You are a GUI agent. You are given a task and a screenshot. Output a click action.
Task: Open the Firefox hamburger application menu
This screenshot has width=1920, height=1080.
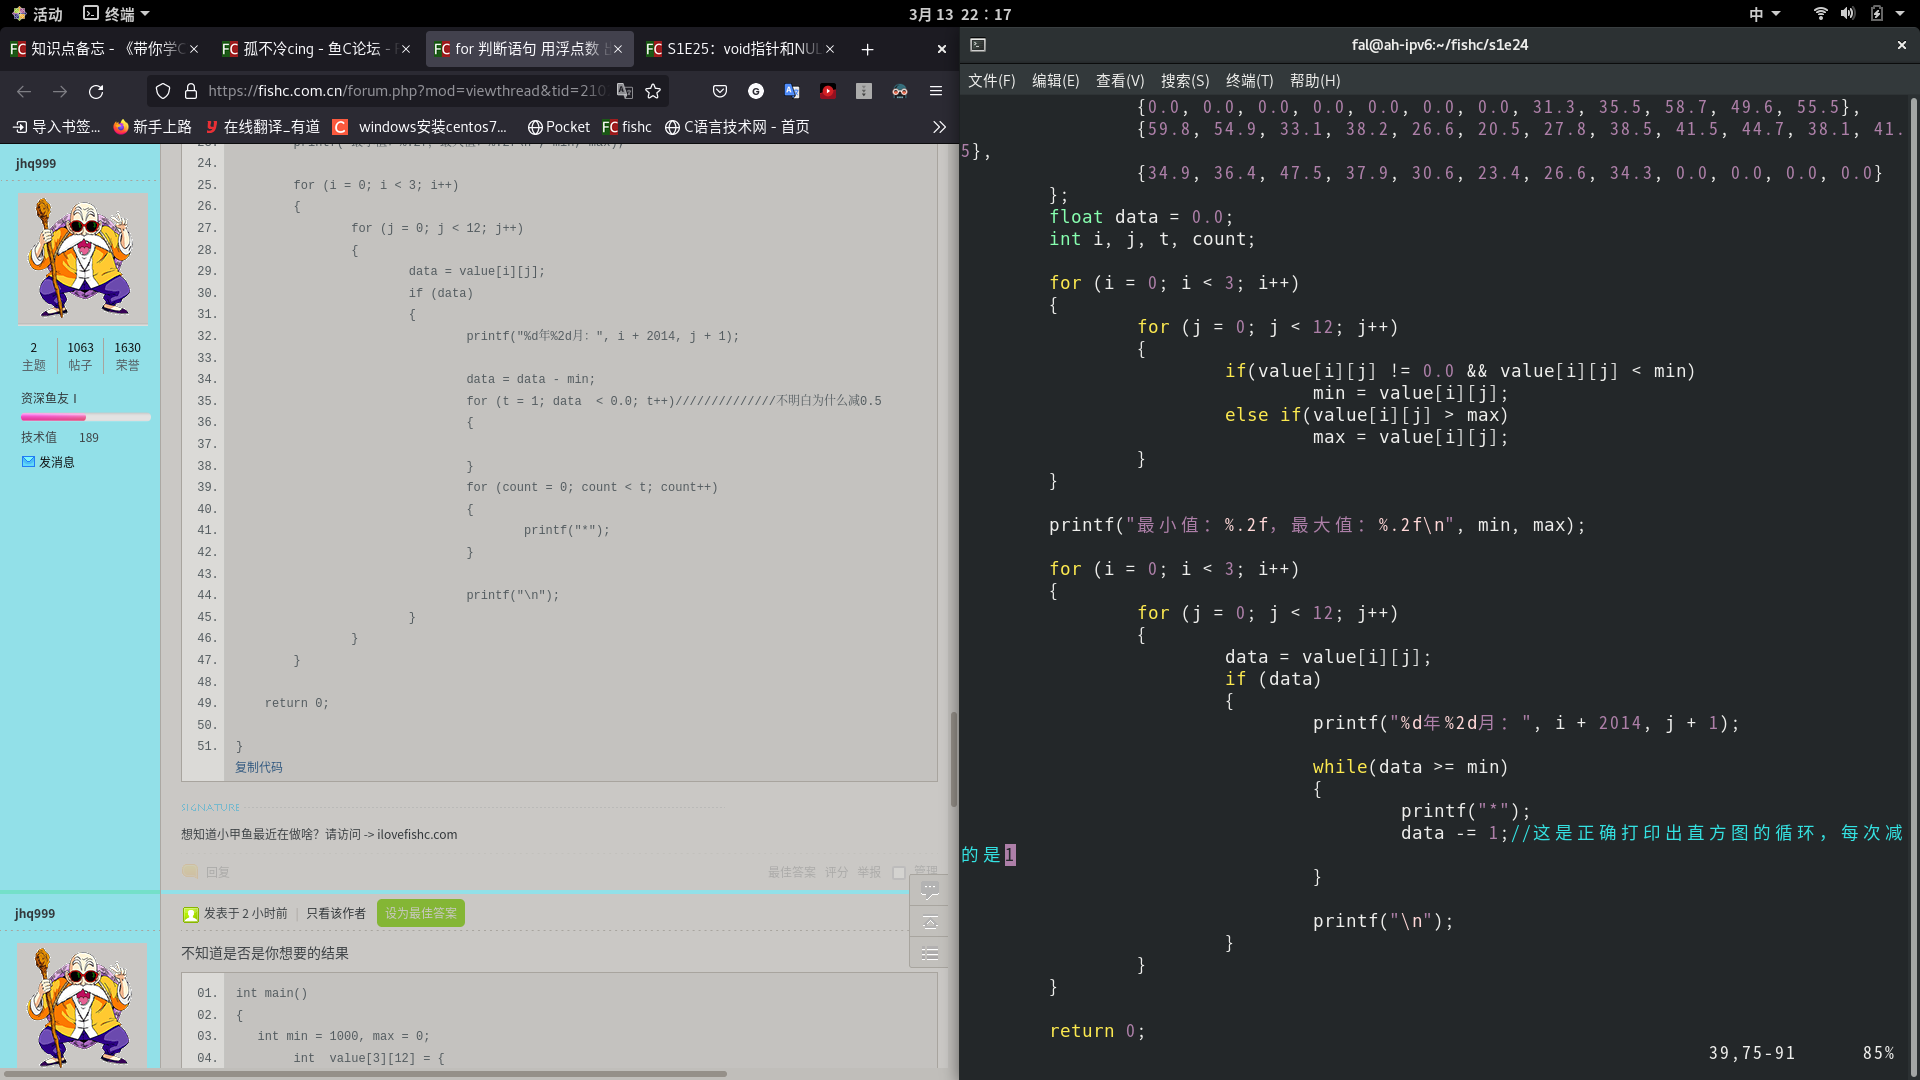tap(936, 91)
